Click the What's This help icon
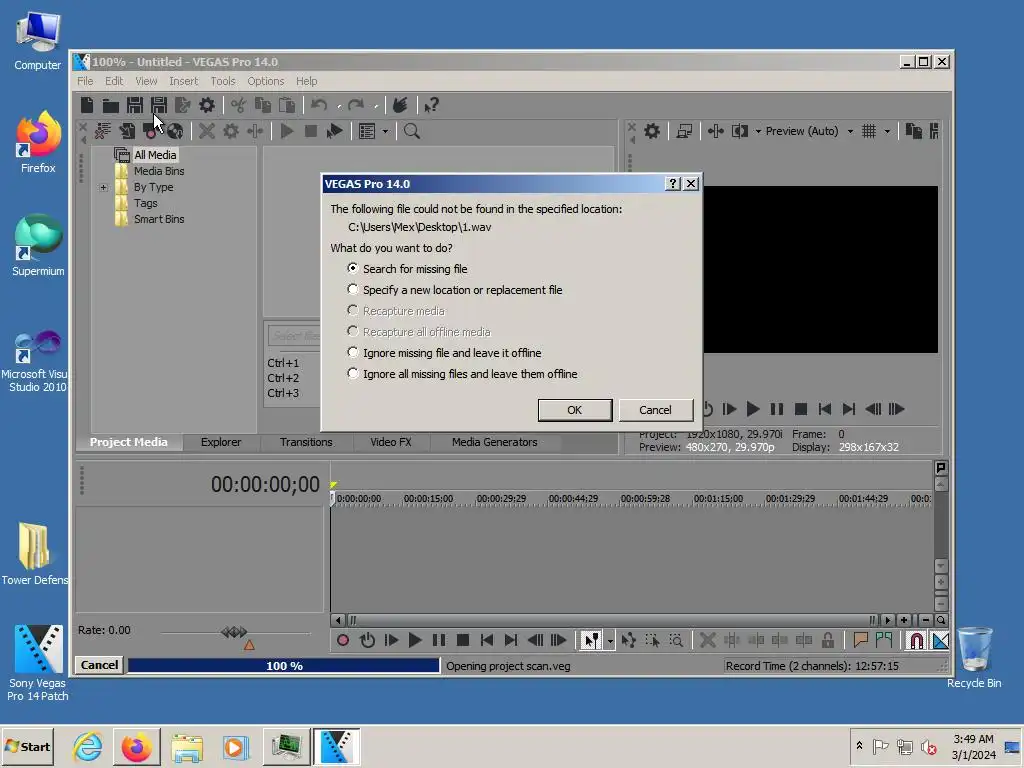Screen dimensions: 1024x768 pyautogui.click(x=431, y=105)
